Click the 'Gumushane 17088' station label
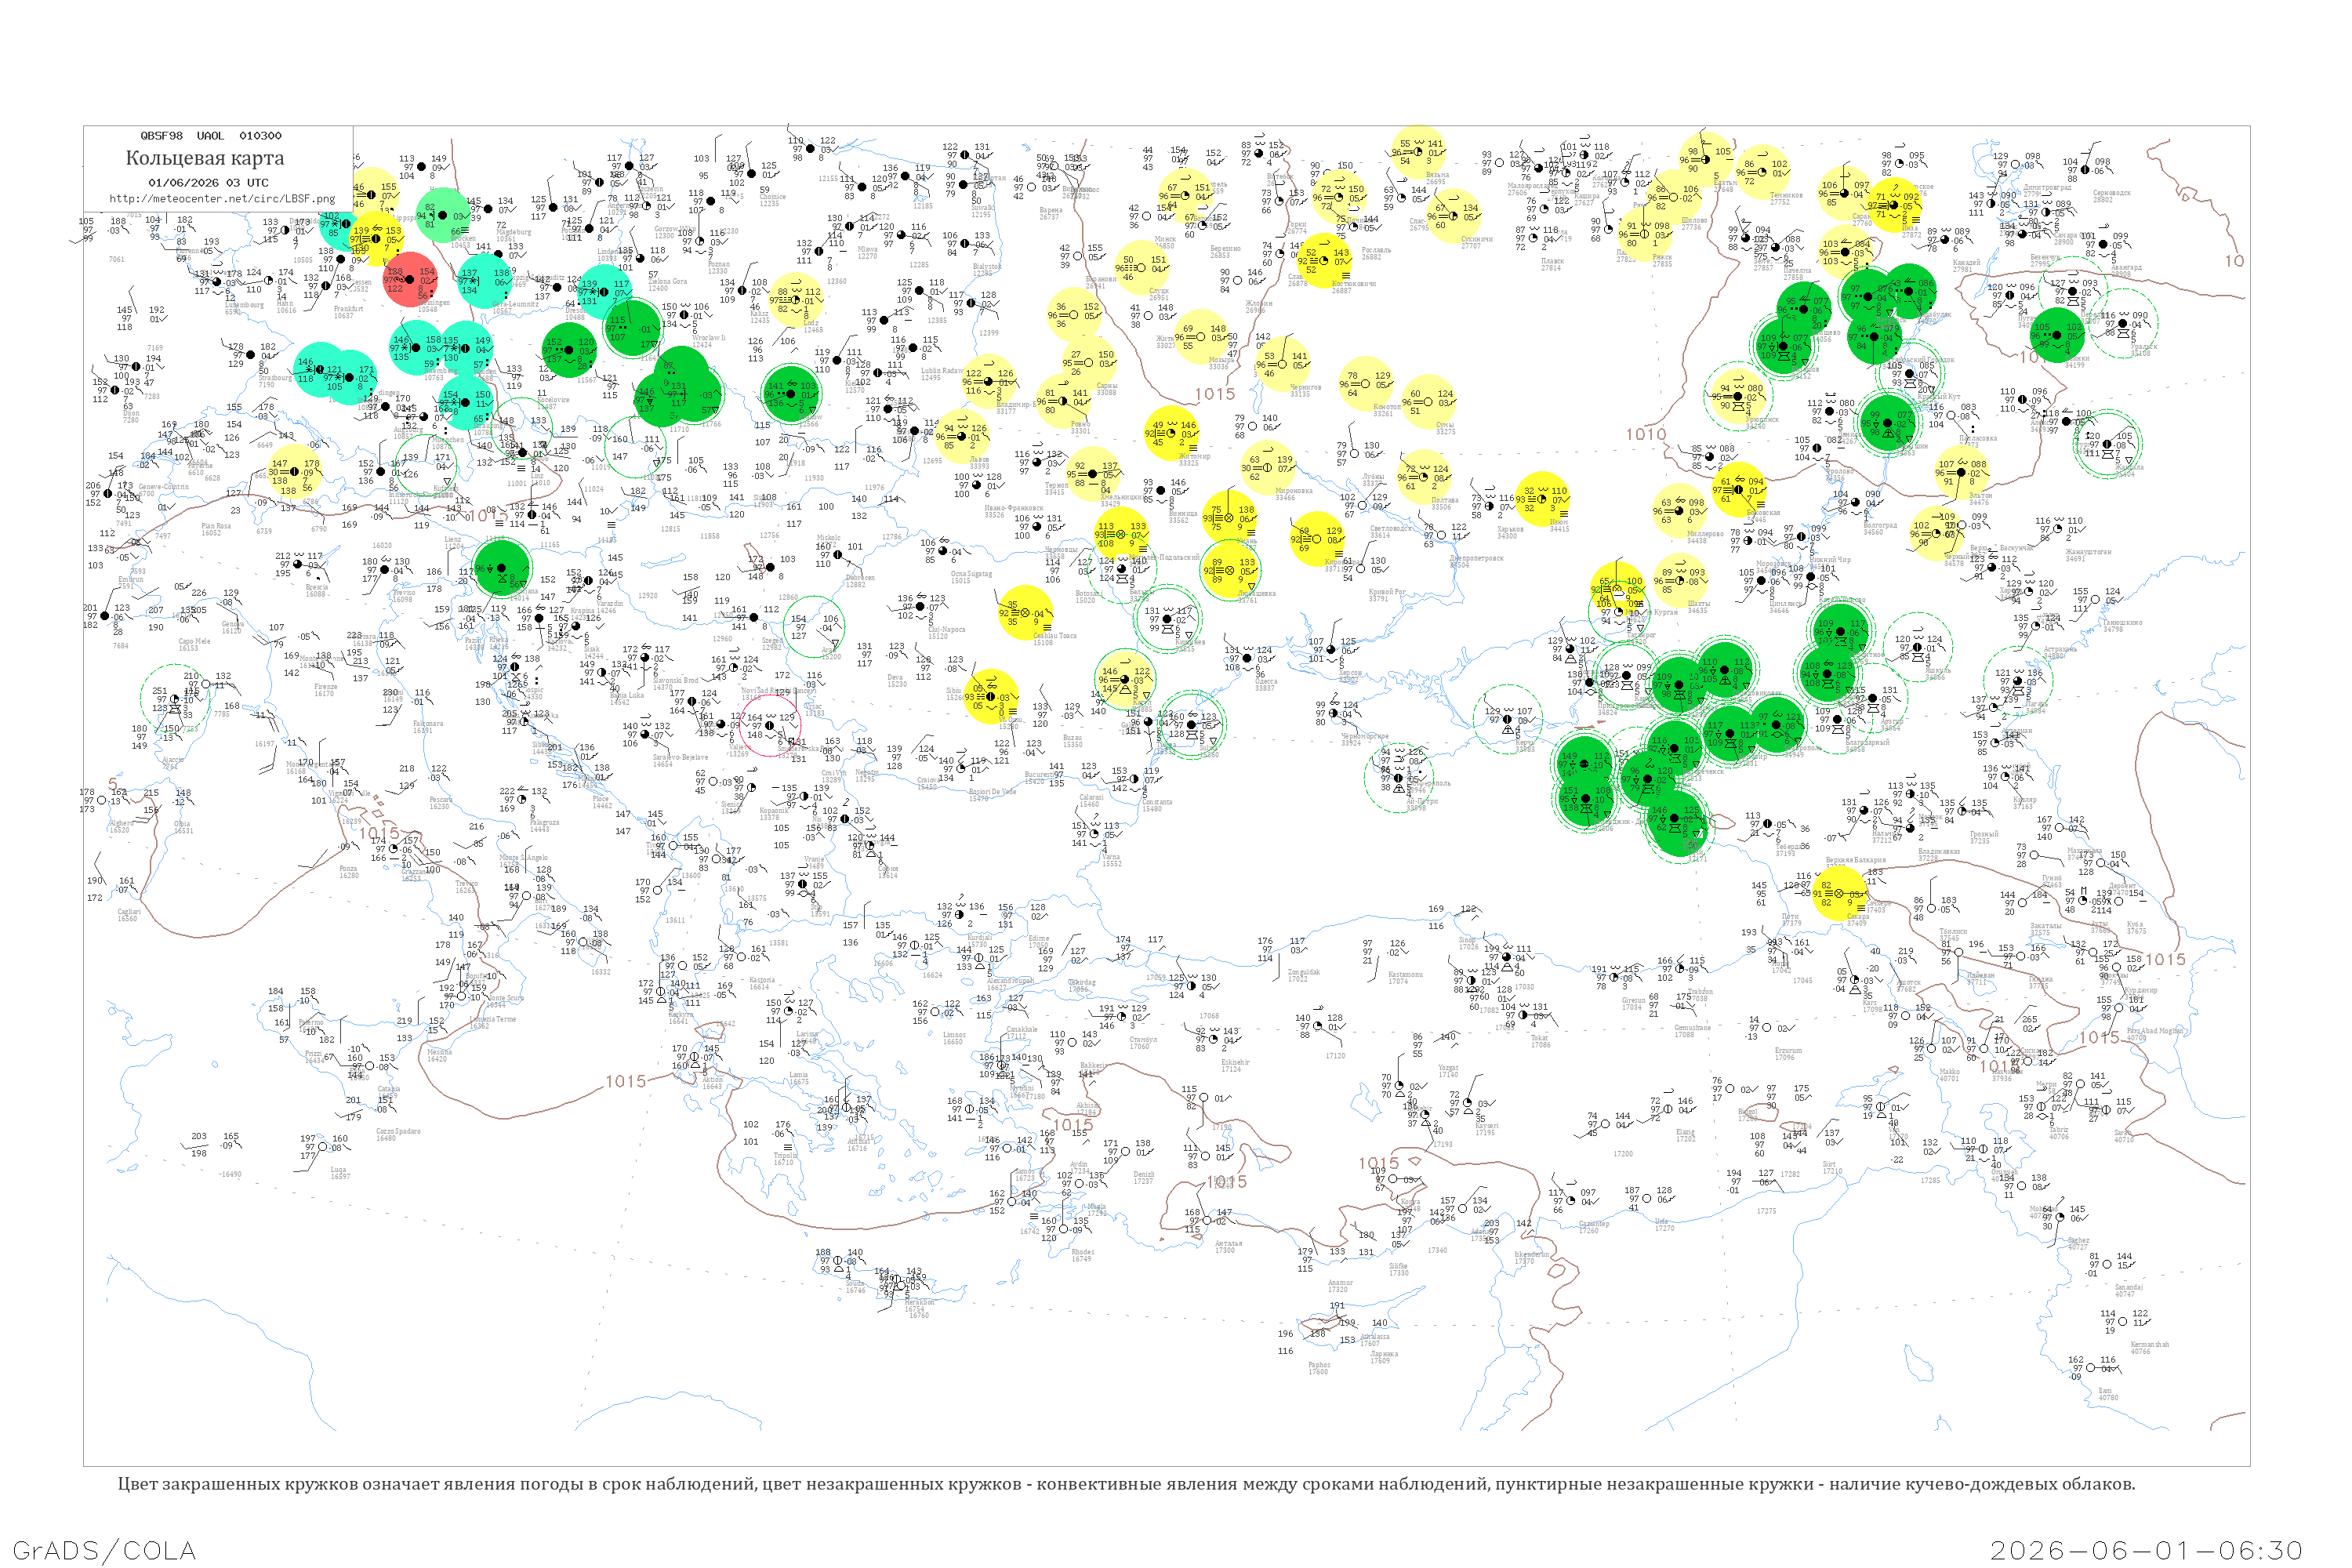 (1692, 1031)
